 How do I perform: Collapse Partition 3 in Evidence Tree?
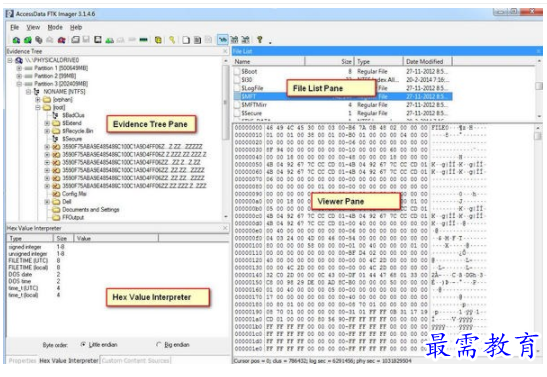[x=19, y=84]
